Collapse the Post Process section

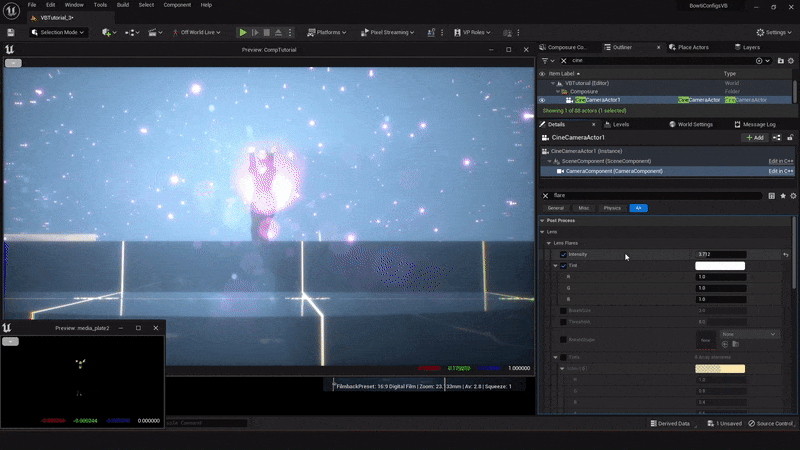(x=542, y=220)
